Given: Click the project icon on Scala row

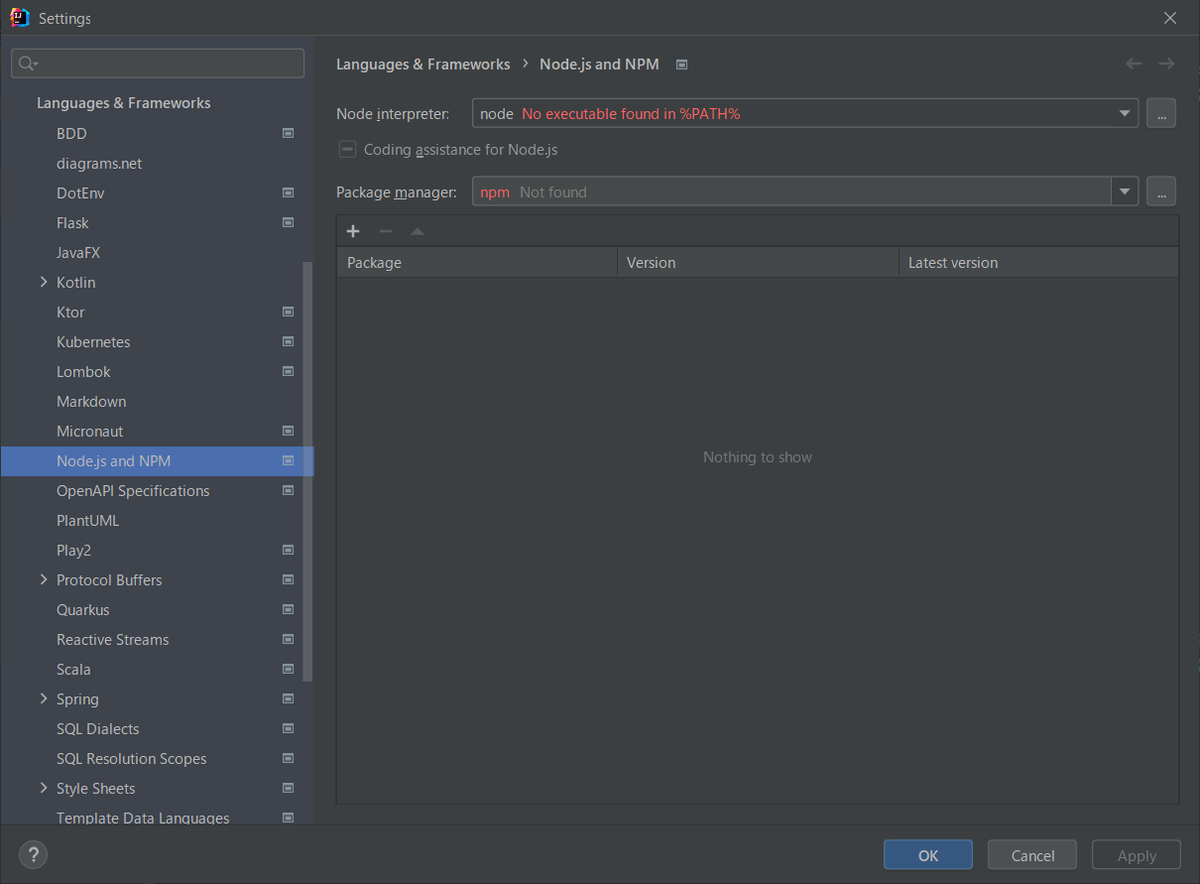Looking at the screenshot, I should pos(288,669).
